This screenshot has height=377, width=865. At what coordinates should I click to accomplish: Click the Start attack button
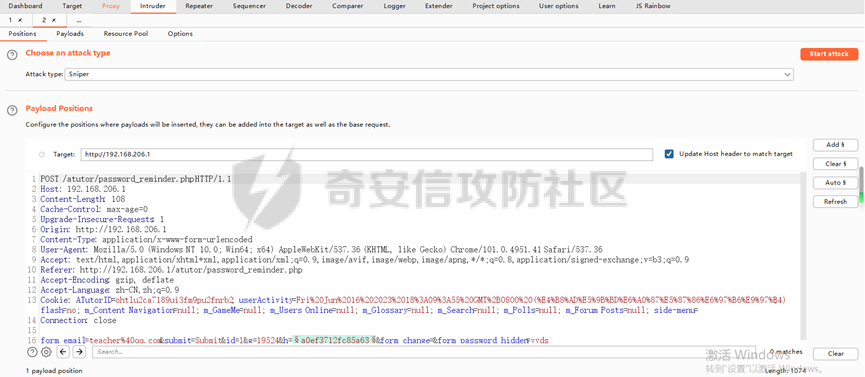coord(829,54)
